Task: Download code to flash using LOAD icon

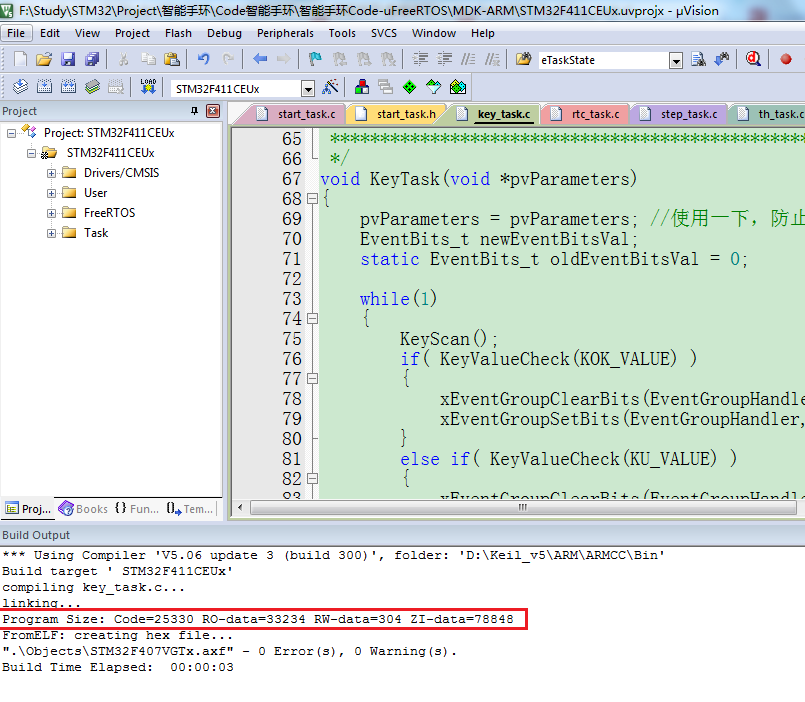Action: click(148, 87)
